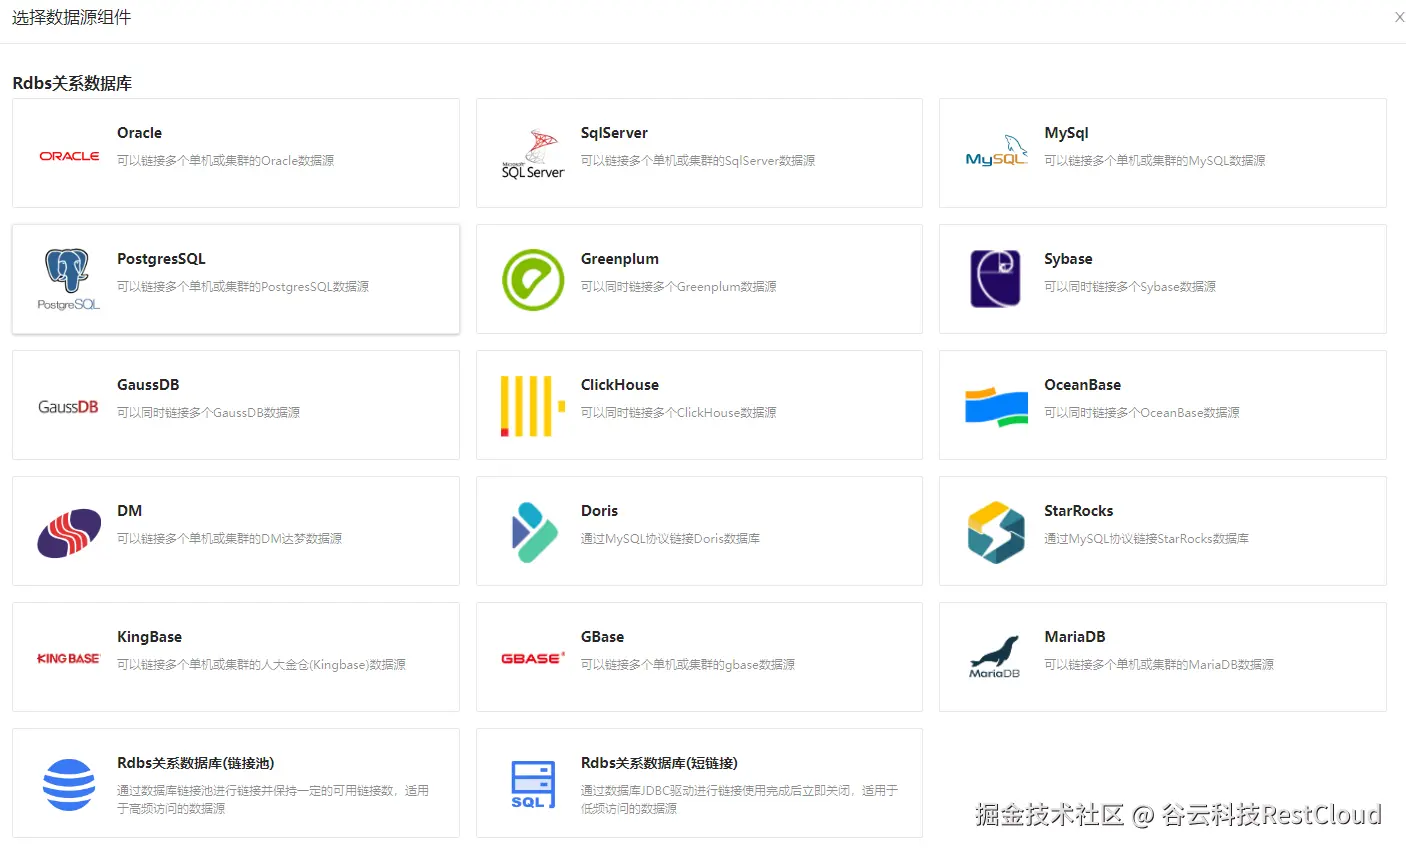Click the PostgreSQL elephant logo
Image resolution: width=1406 pixels, height=852 pixels.
click(x=69, y=279)
